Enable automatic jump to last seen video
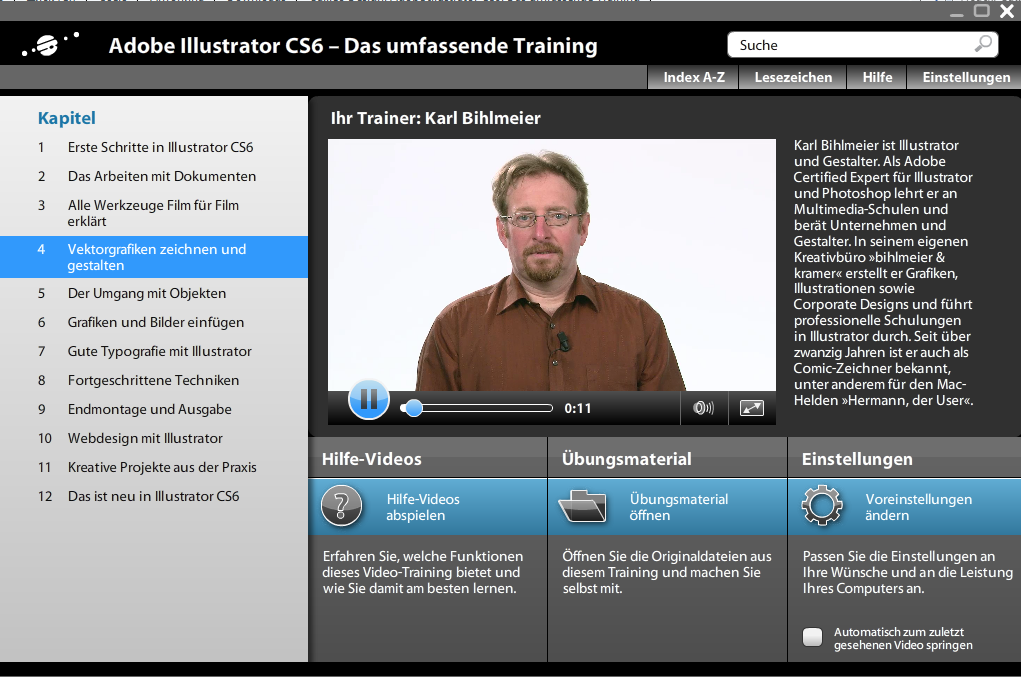Viewport: 1021px width, 677px height. (x=813, y=637)
